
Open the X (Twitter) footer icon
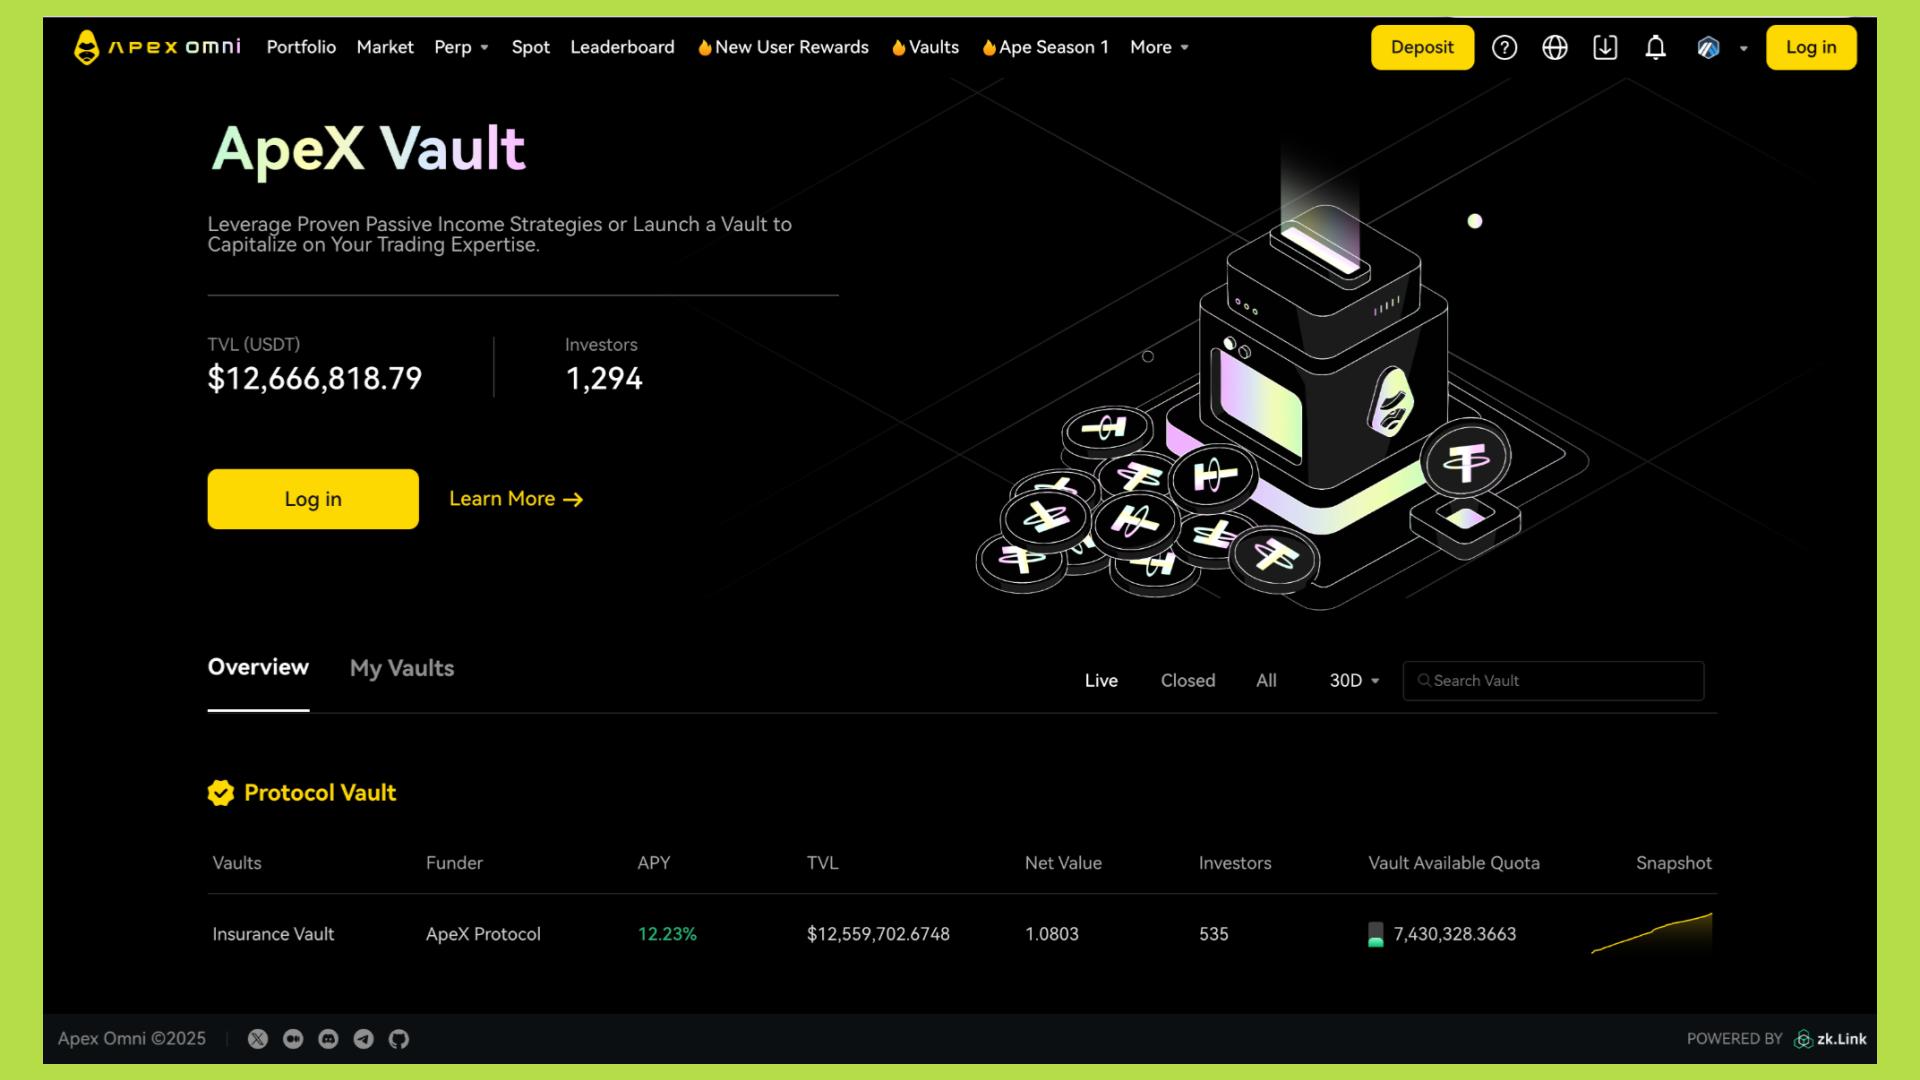[258, 1039]
